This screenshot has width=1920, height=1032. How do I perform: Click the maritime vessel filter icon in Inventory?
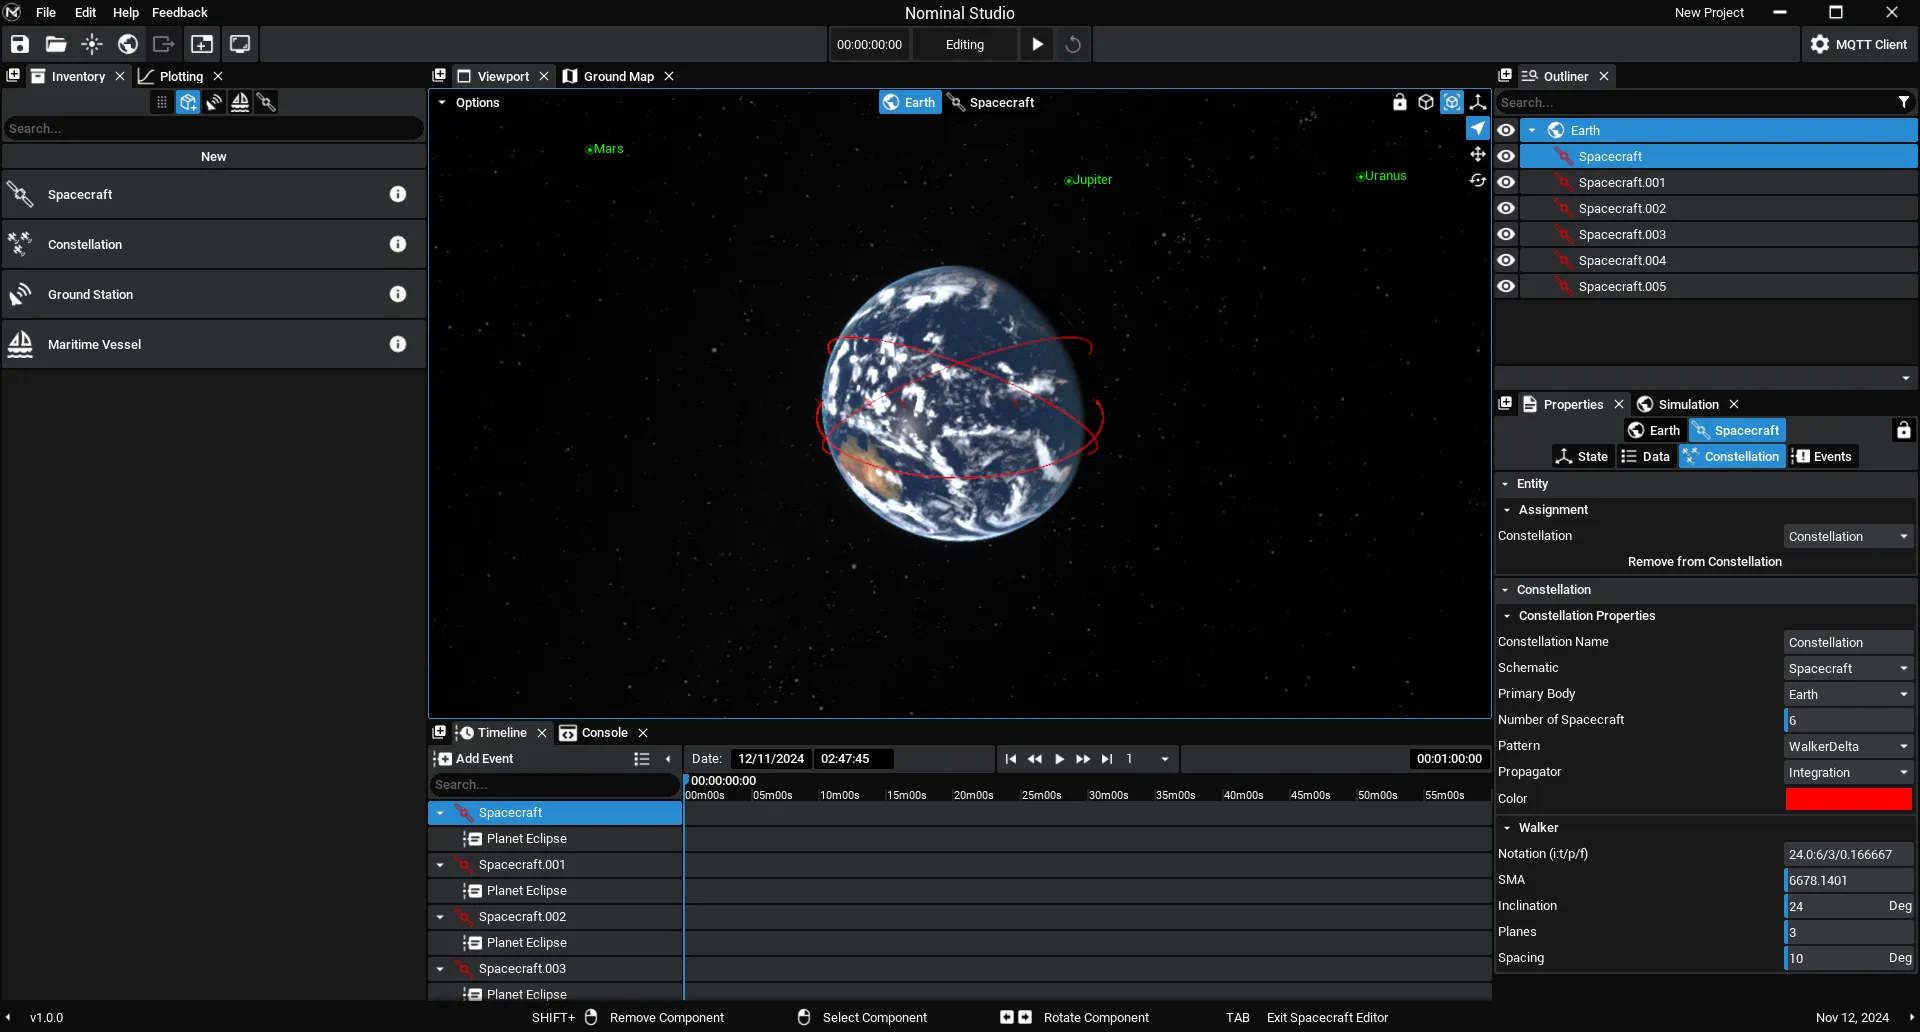click(240, 102)
